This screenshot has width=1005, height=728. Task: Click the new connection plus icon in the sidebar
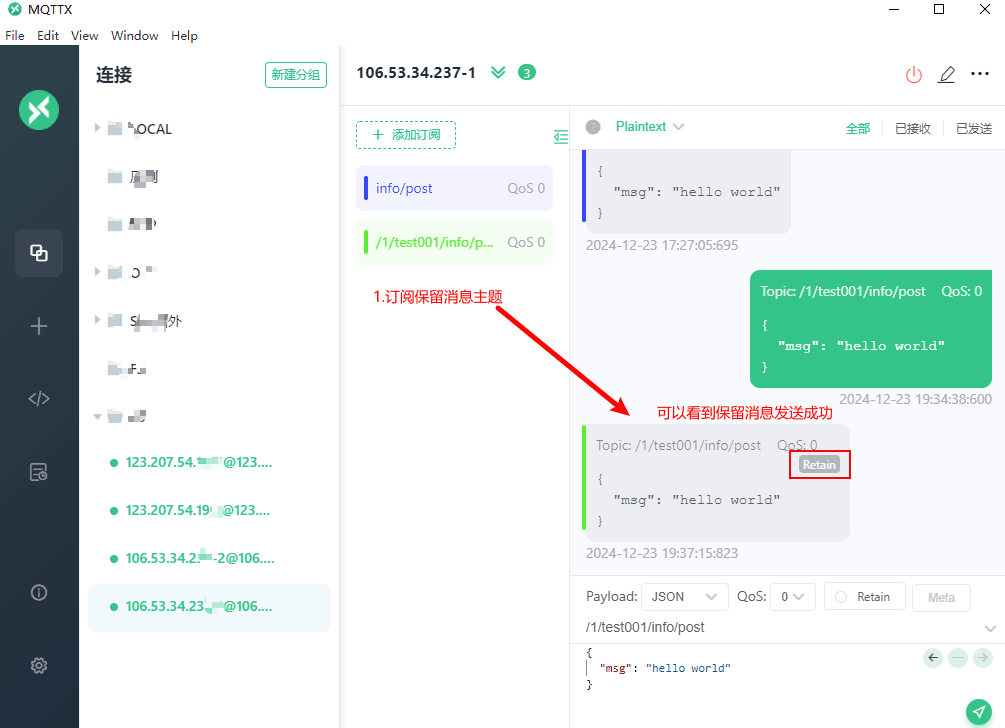click(38, 326)
